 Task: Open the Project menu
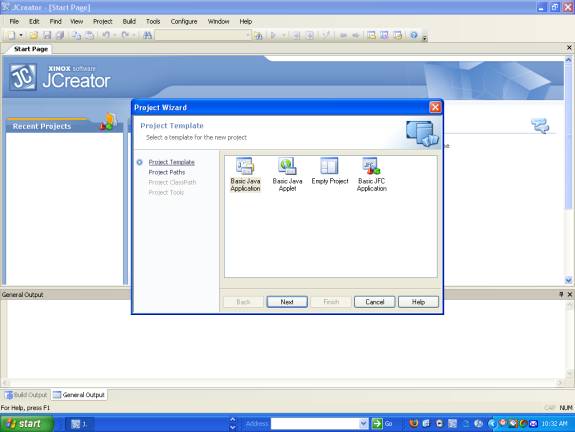coord(102,21)
